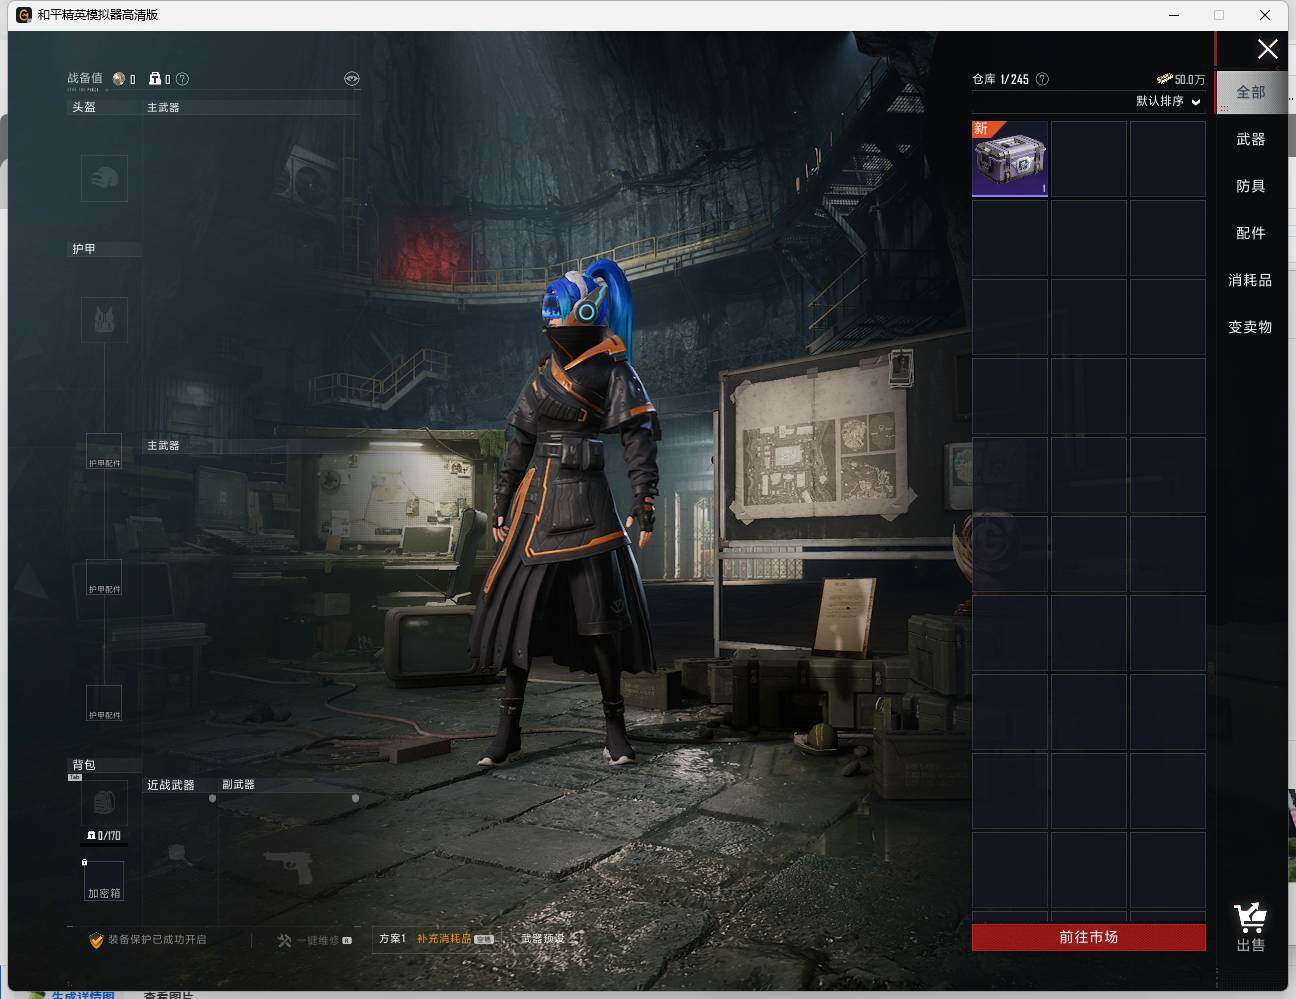Click the 武器预设 button
1296x999 pixels.
(543, 939)
